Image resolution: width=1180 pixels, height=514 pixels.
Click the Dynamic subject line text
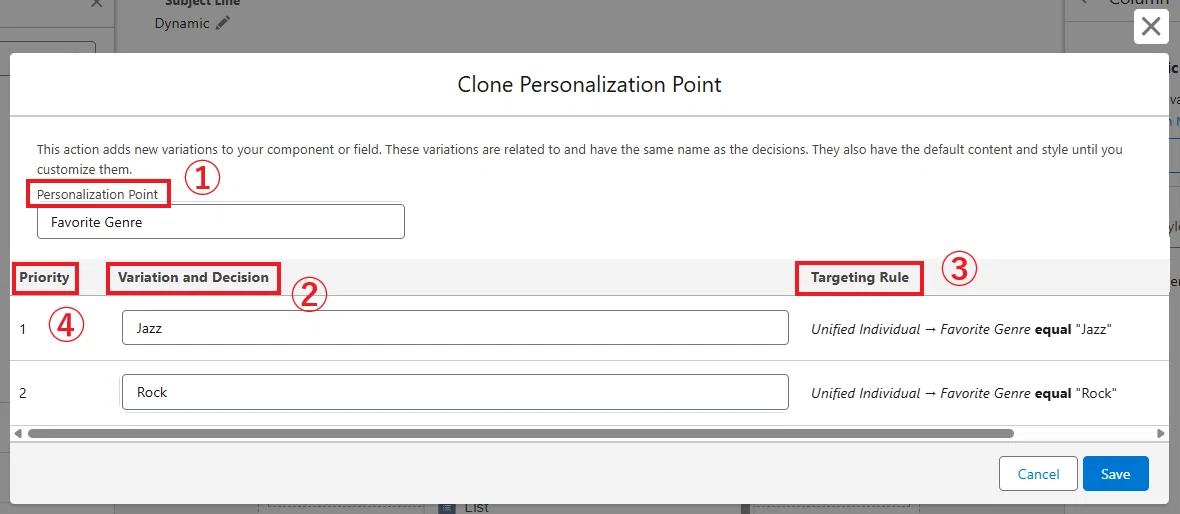pyautogui.click(x=182, y=23)
